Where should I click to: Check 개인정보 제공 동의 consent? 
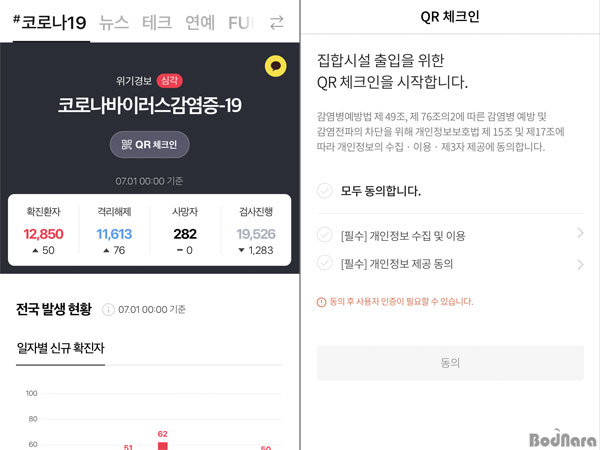click(324, 263)
